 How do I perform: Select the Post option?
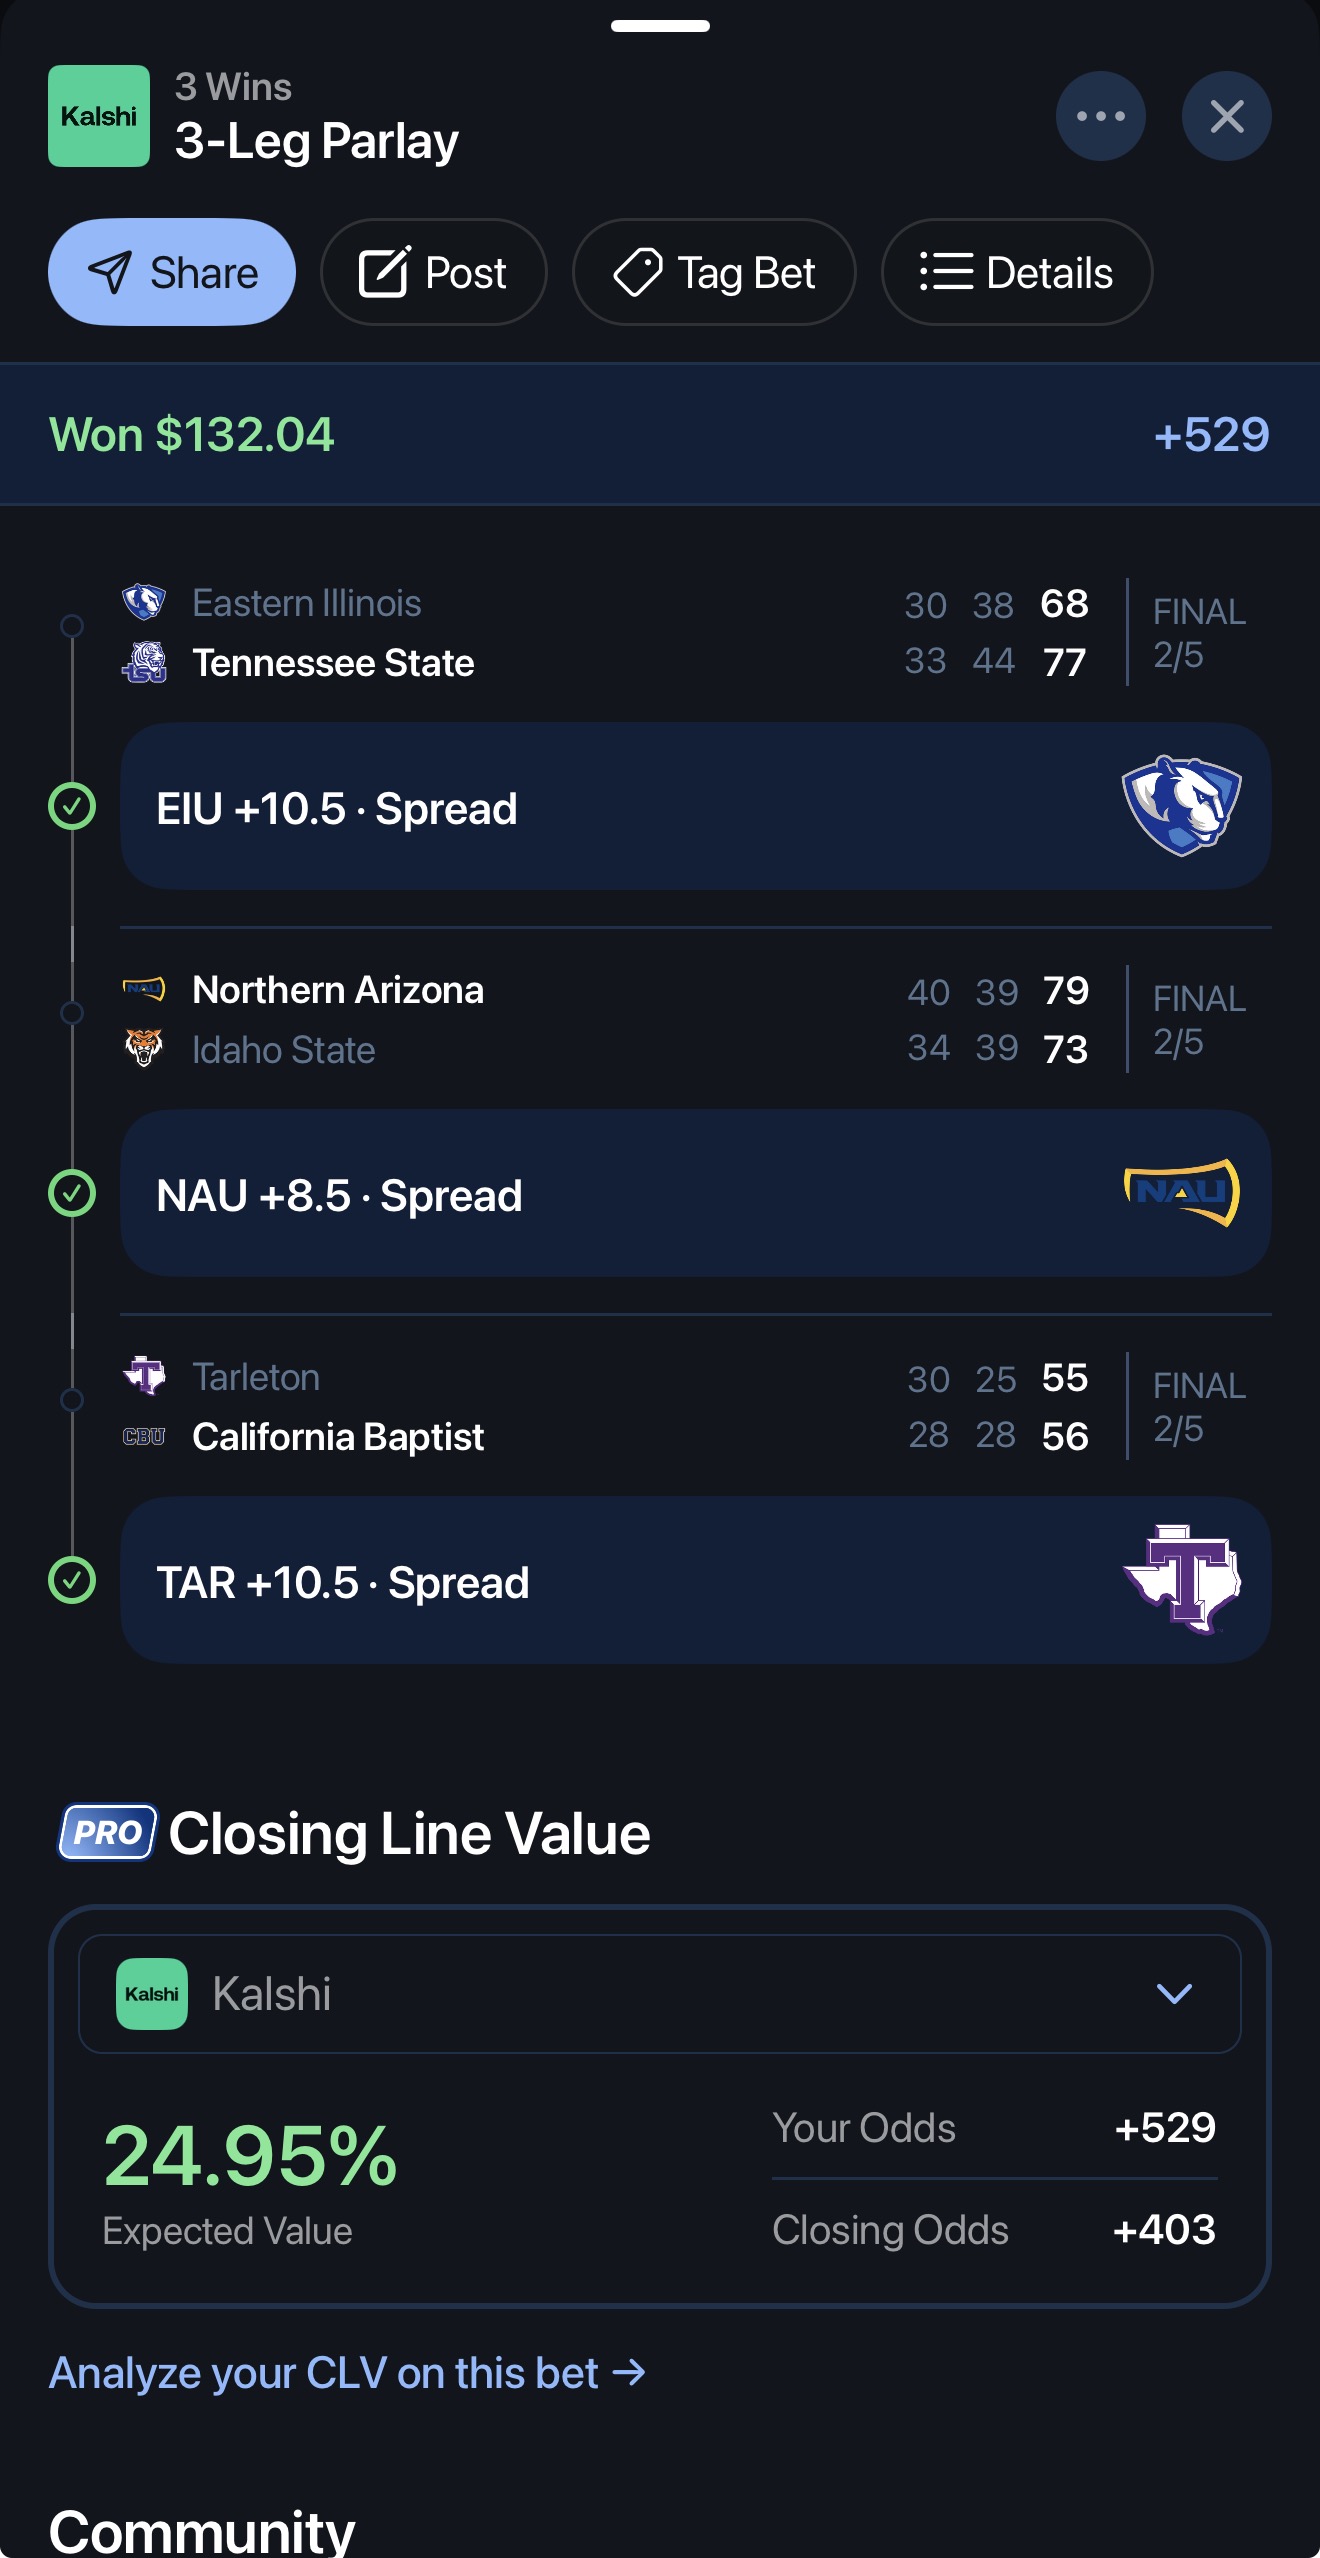point(433,272)
